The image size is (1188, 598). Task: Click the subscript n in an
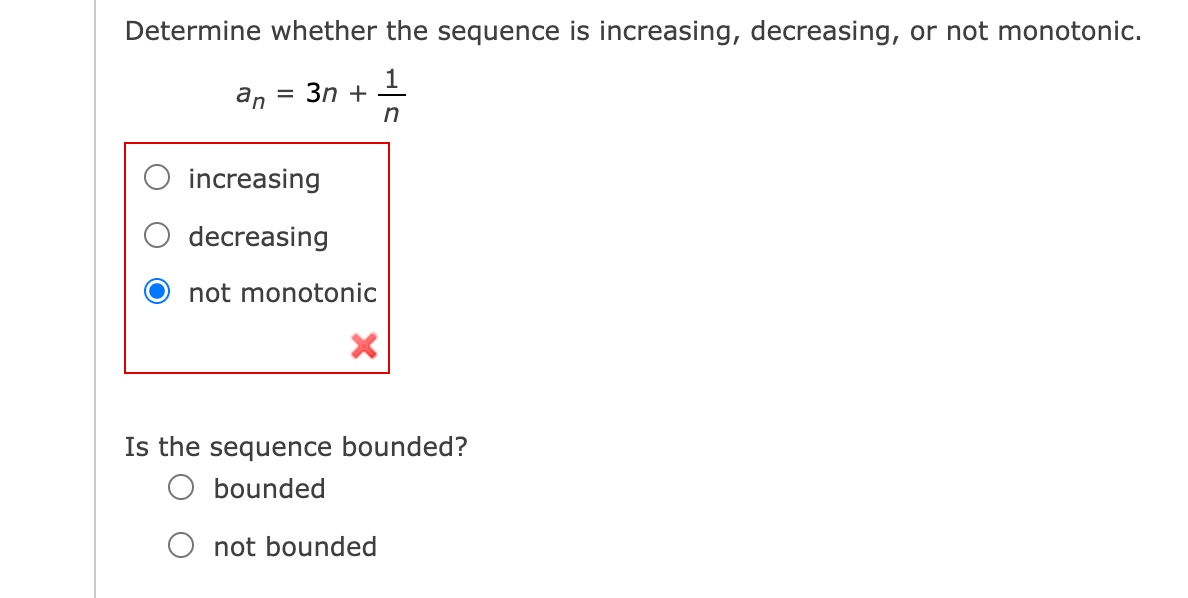click(x=256, y=100)
